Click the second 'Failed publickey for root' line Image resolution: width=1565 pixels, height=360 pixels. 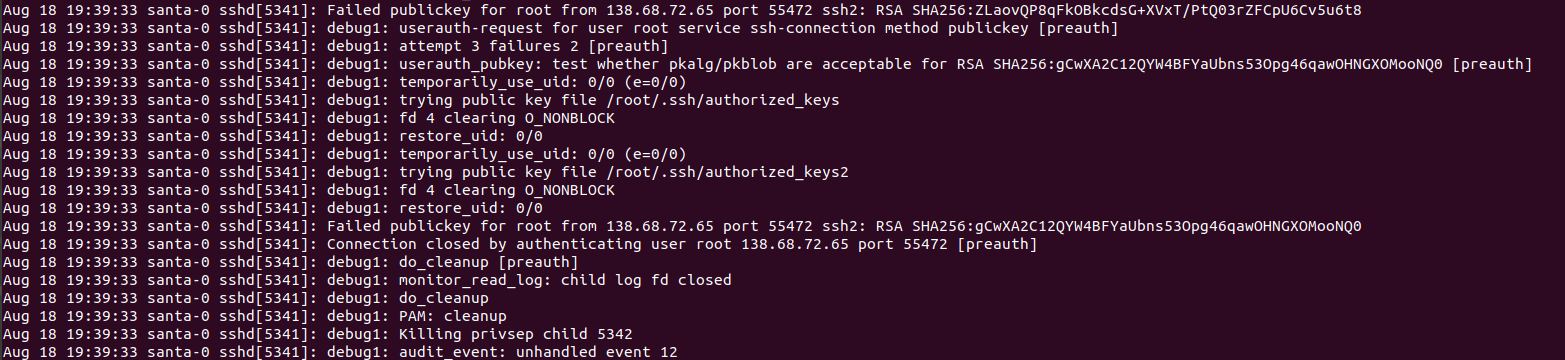coord(844,226)
